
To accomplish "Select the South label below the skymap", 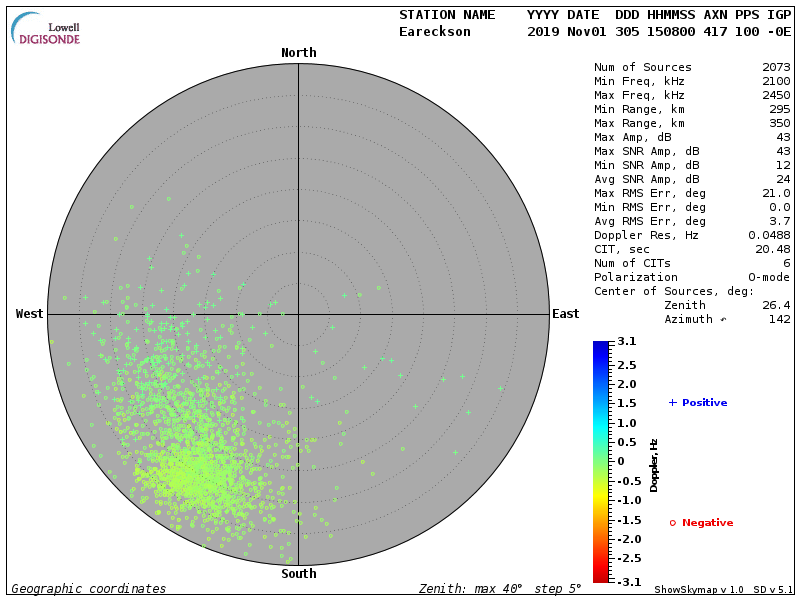I will click(298, 574).
